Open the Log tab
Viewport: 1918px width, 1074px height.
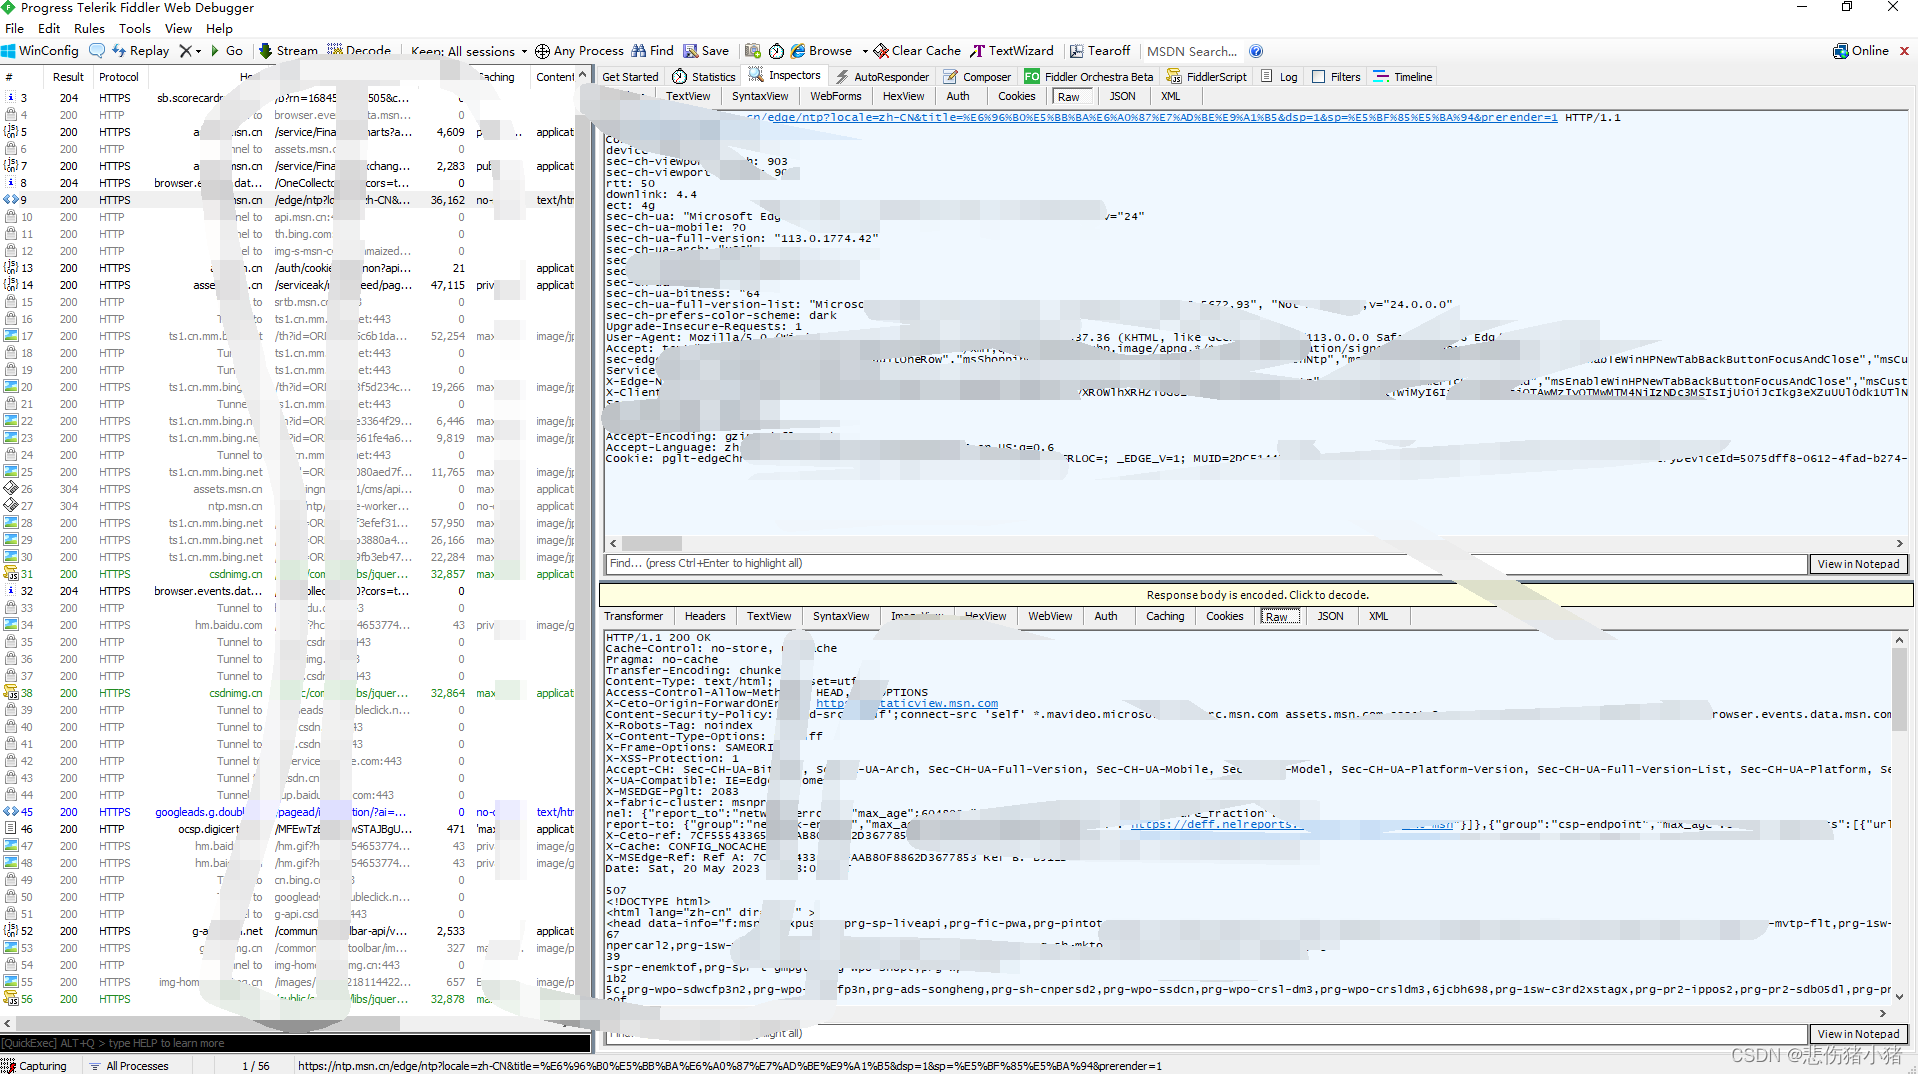[1279, 77]
